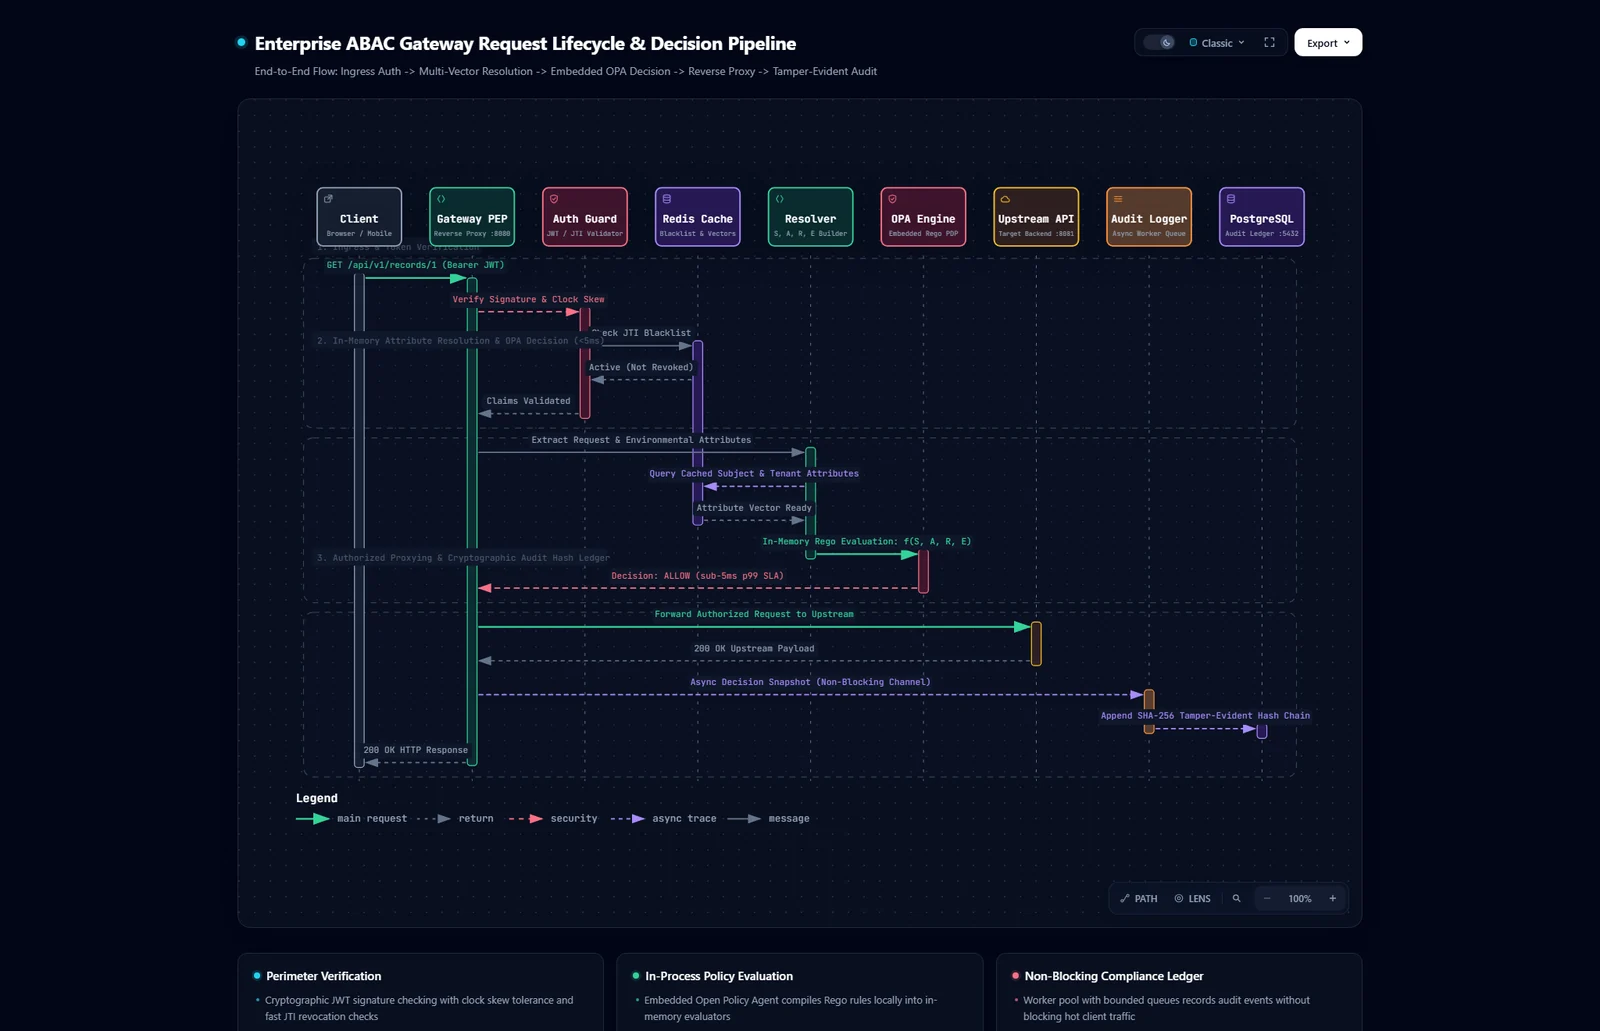Click the async trace legend arrow
Viewport: 1600px width, 1031px height.
tap(628, 819)
